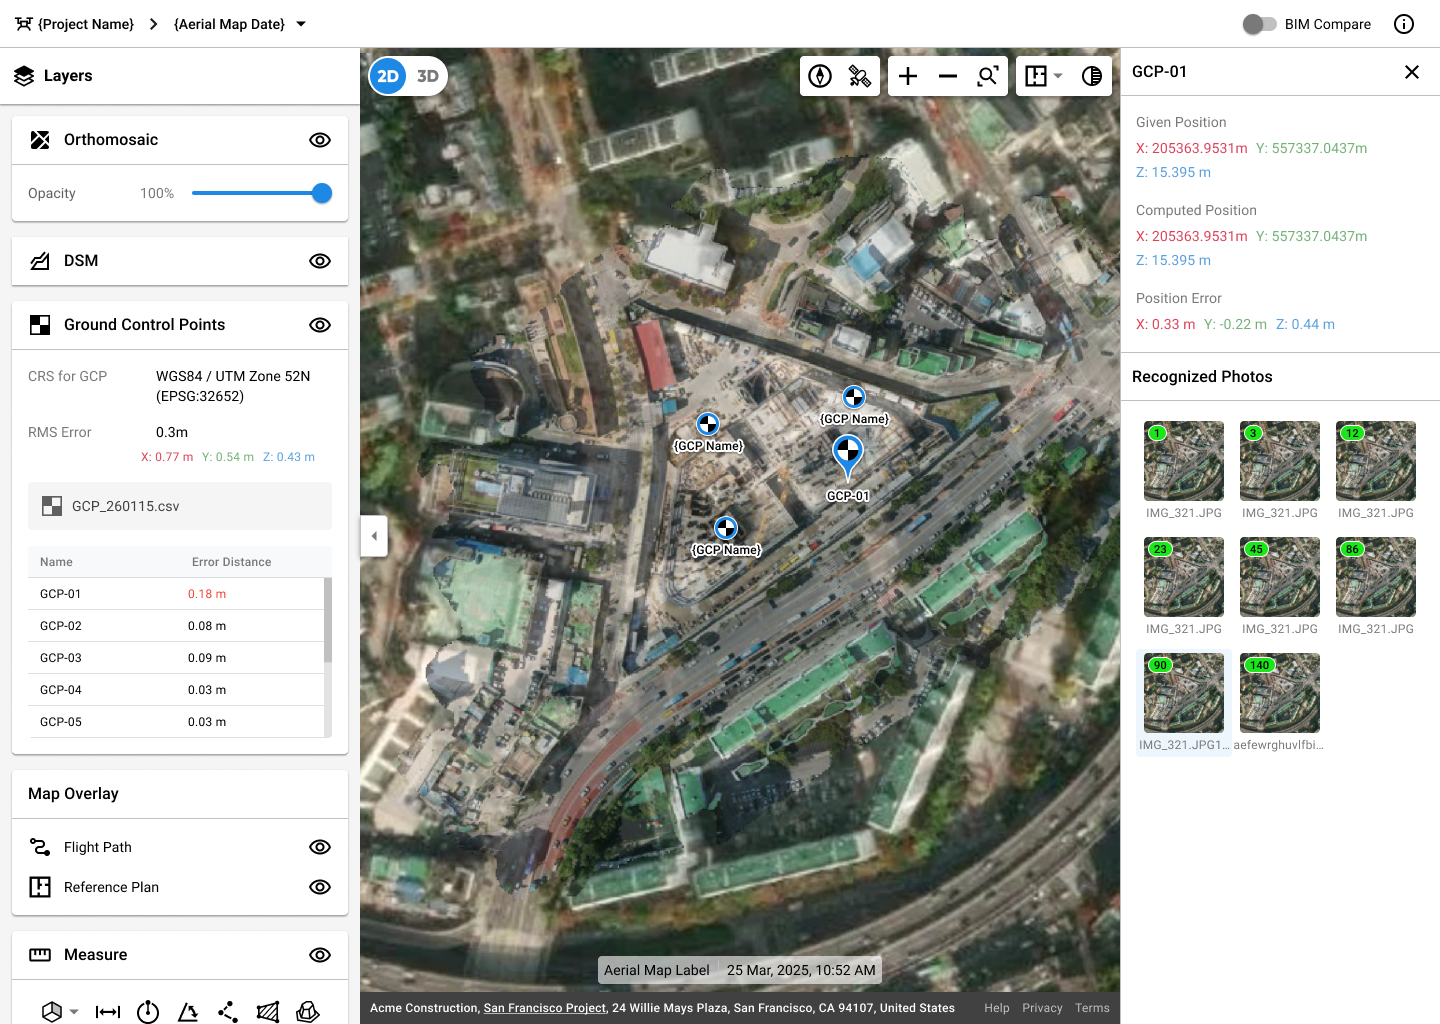Open recognized photo thumbnail numbered 12

click(1376, 461)
